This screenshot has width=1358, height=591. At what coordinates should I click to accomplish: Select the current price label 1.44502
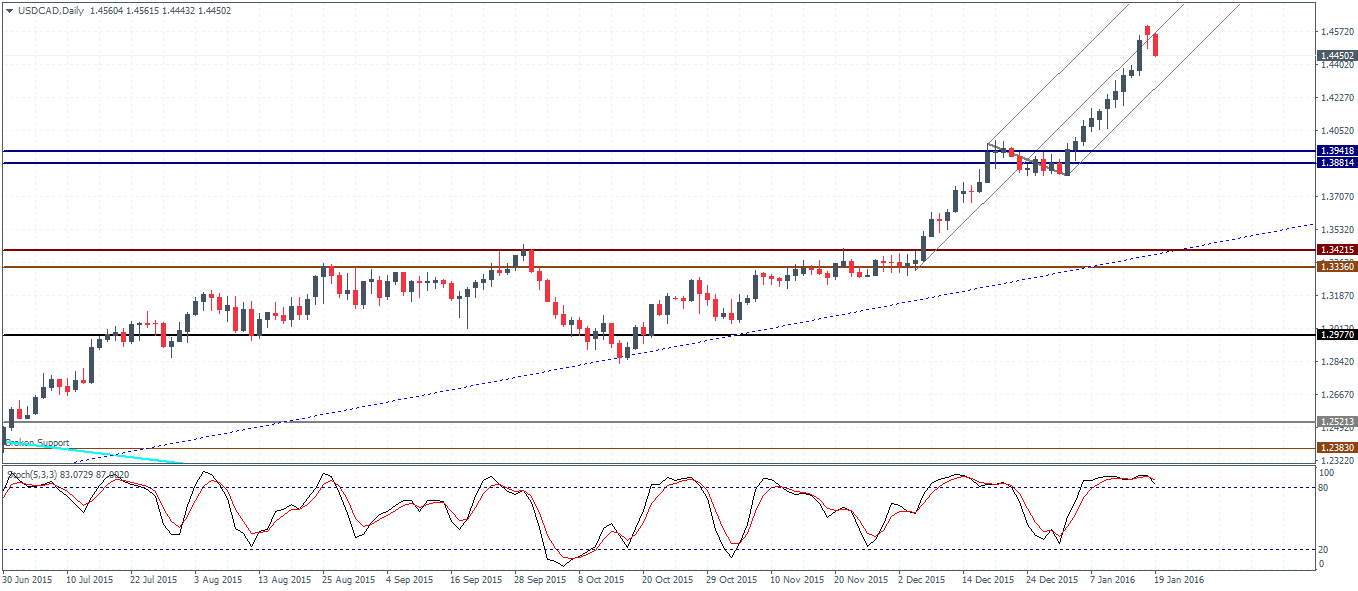coord(1337,56)
